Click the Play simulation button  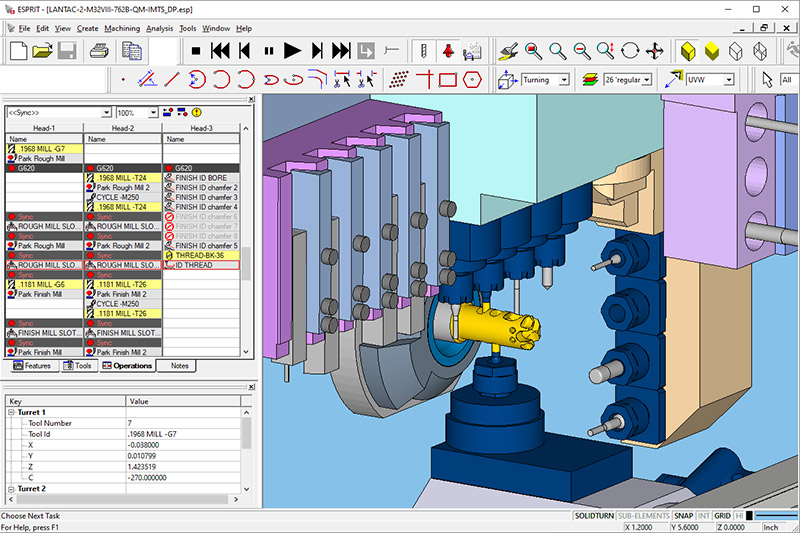point(292,50)
